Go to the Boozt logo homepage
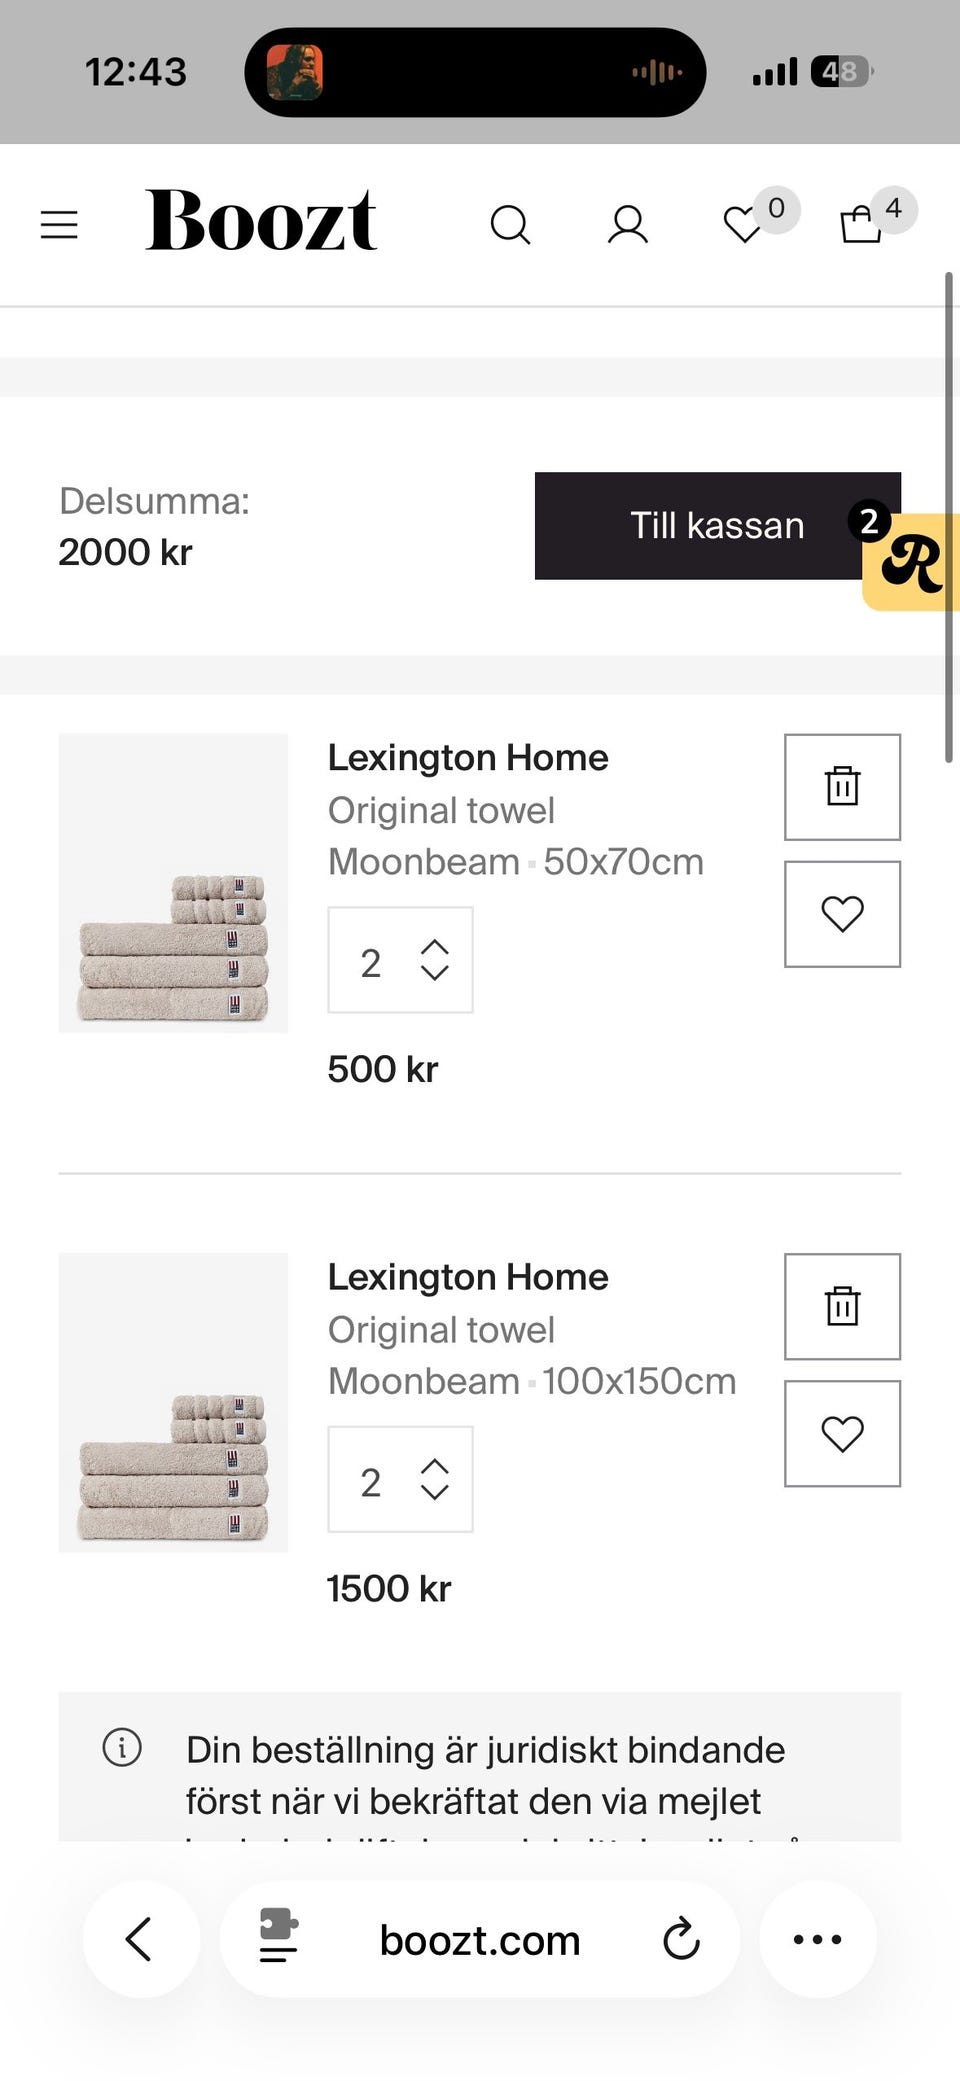The height and width of the screenshot is (2081, 960). 261,221
